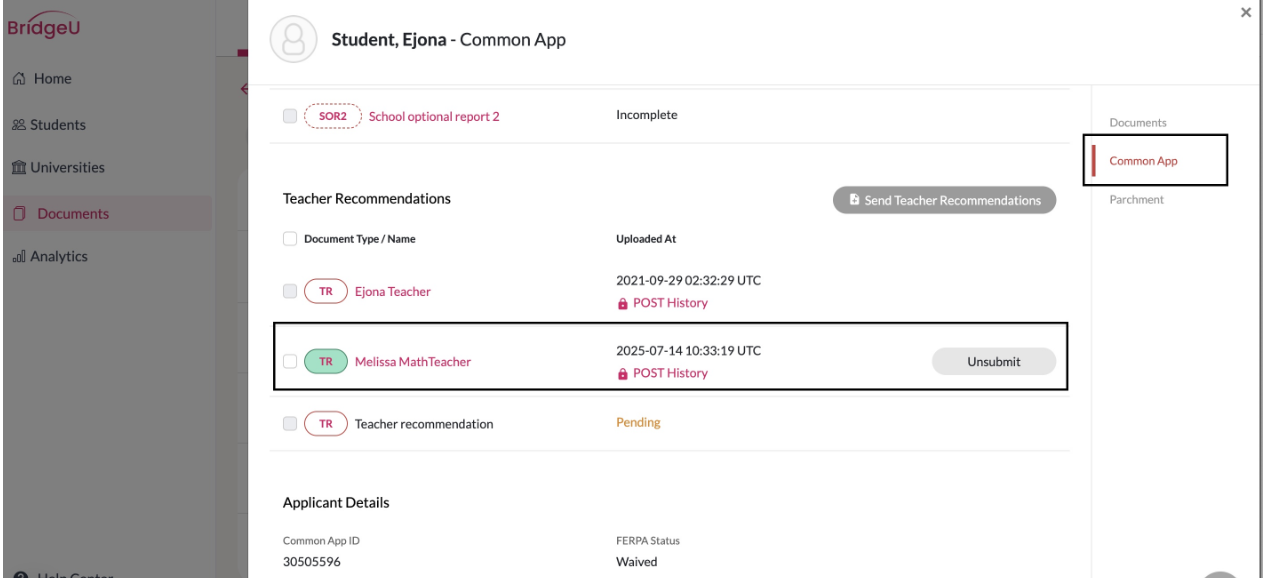1268x578 pixels.
Task: Click the green TR badge for Melissa MathTeacher
Action: click(x=325, y=362)
